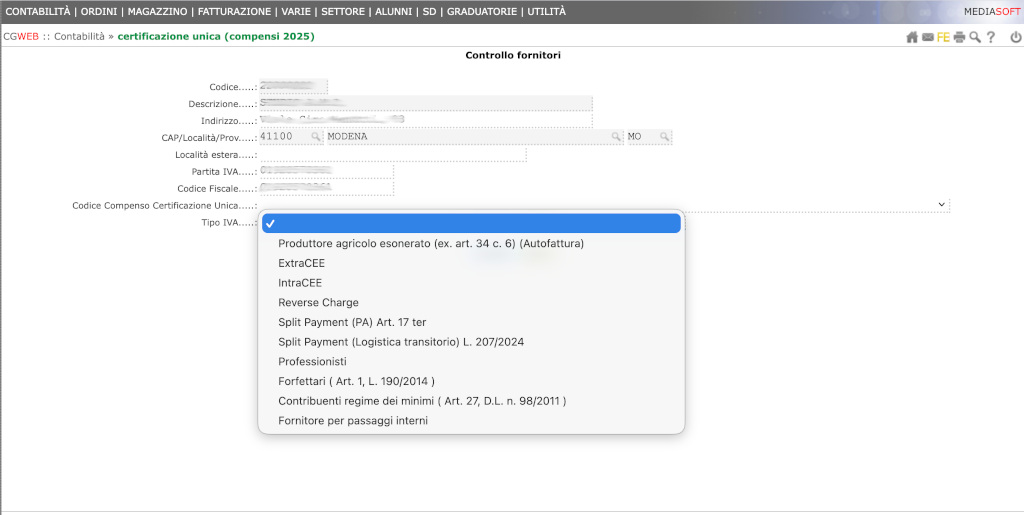Log out using the power icon
This screenshot has height=515, width=1024.
1016,38
